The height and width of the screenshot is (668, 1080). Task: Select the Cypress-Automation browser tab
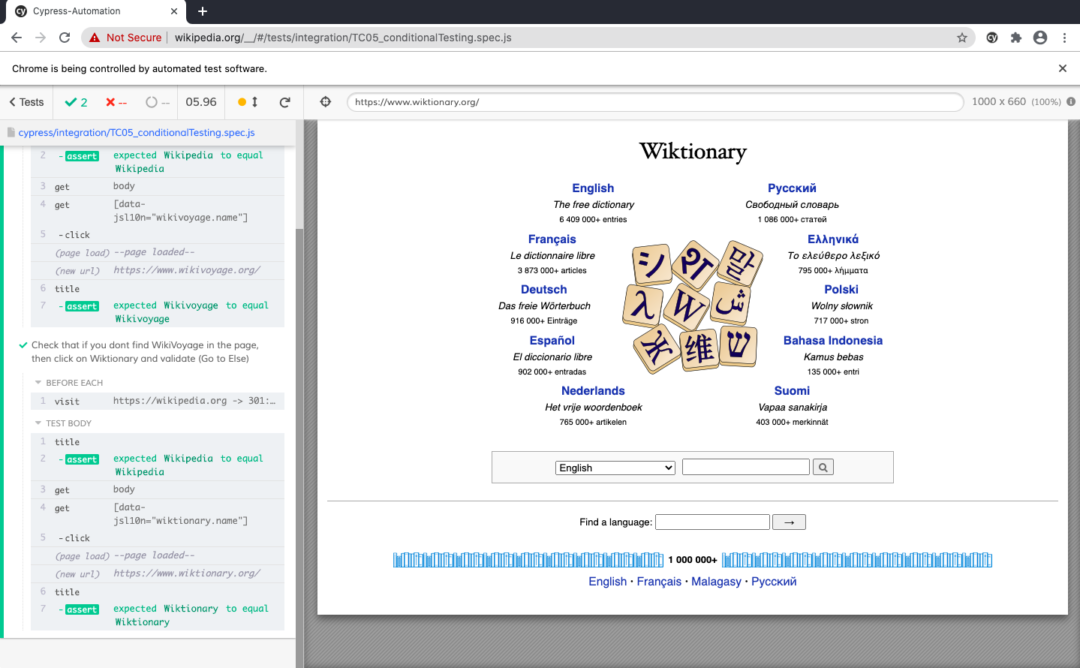[x=95, y=12]
